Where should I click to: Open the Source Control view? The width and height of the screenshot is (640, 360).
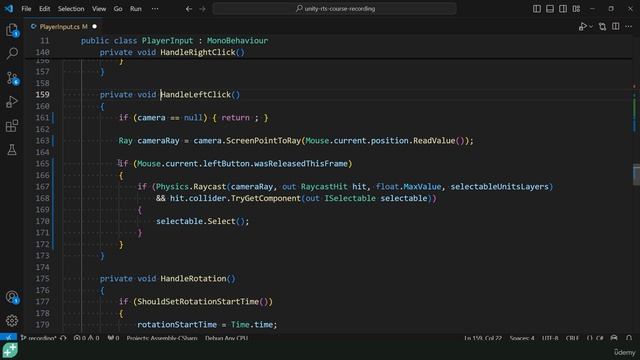coord(12,78)
